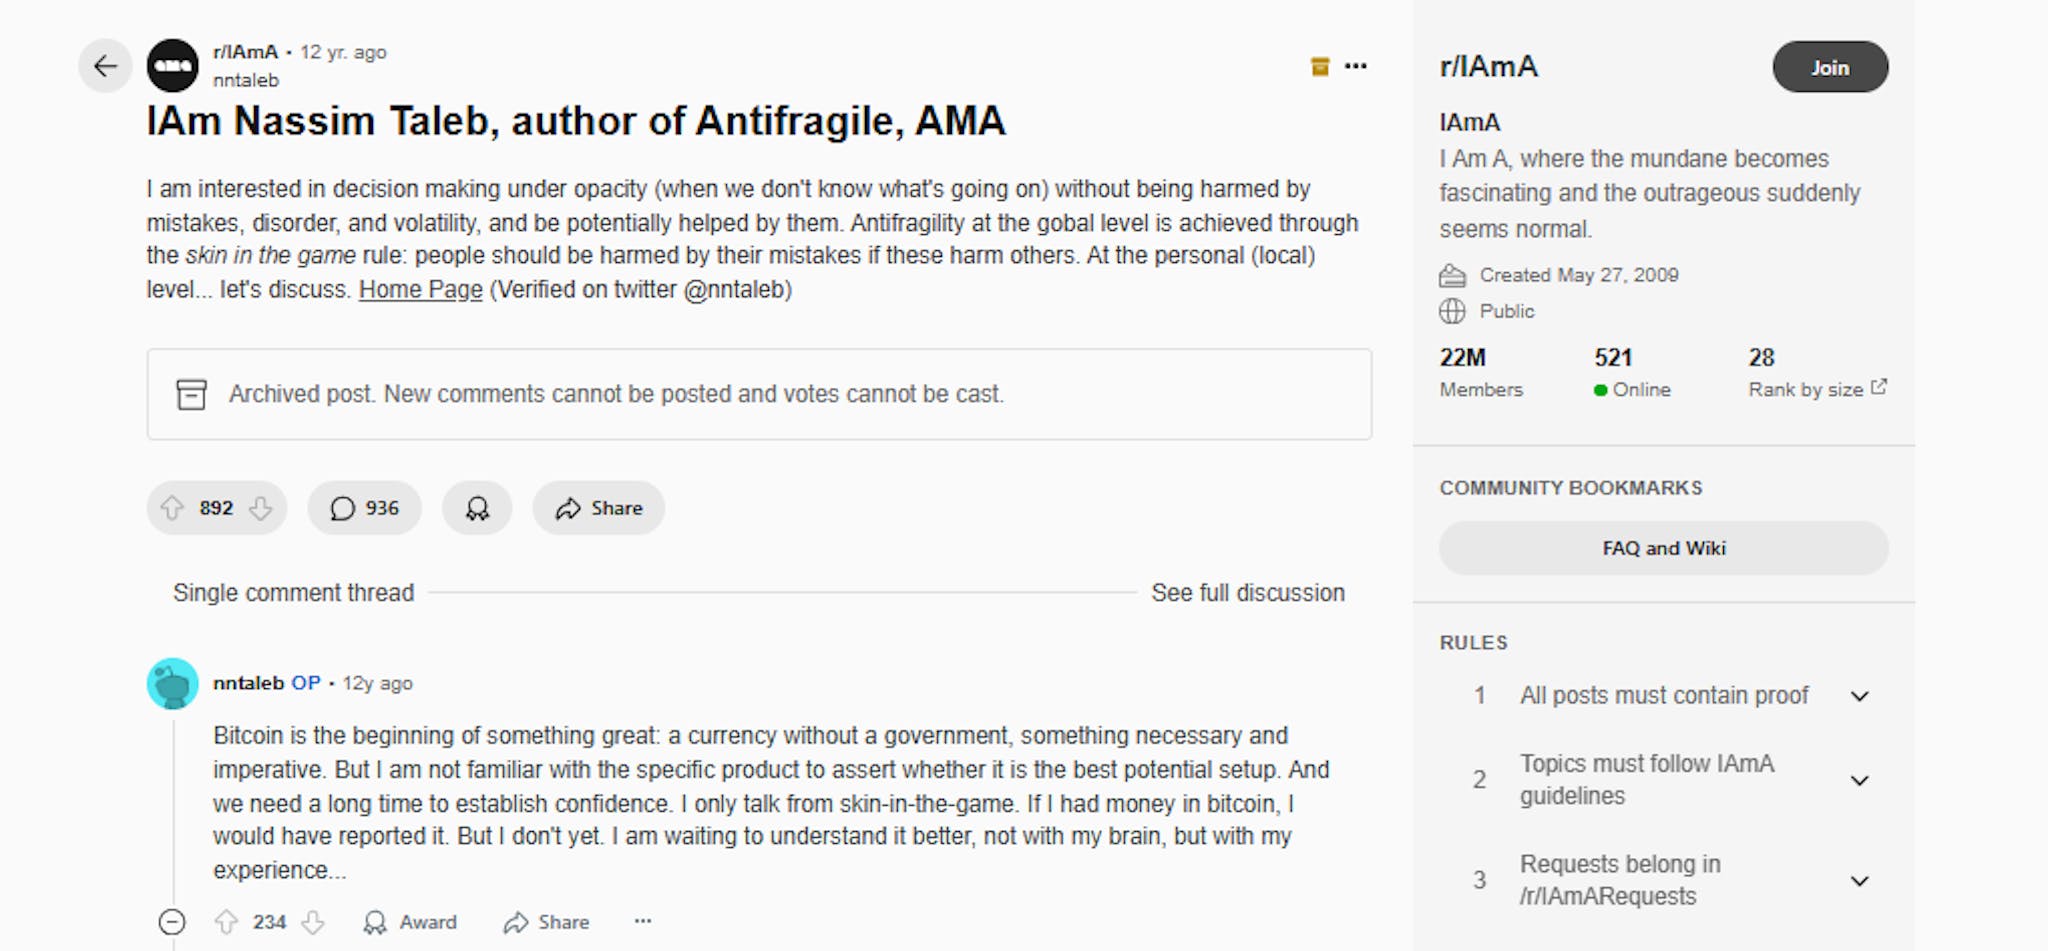The height and width of the screenshot is (951, 2048).
Task: Downvote the Nassim Taleb AMA post
Action: (261, 508)
